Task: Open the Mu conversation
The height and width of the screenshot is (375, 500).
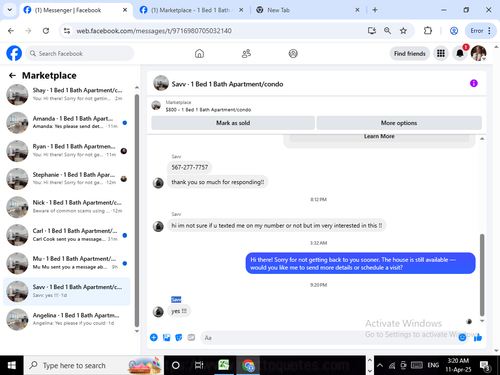Action: 67,263
